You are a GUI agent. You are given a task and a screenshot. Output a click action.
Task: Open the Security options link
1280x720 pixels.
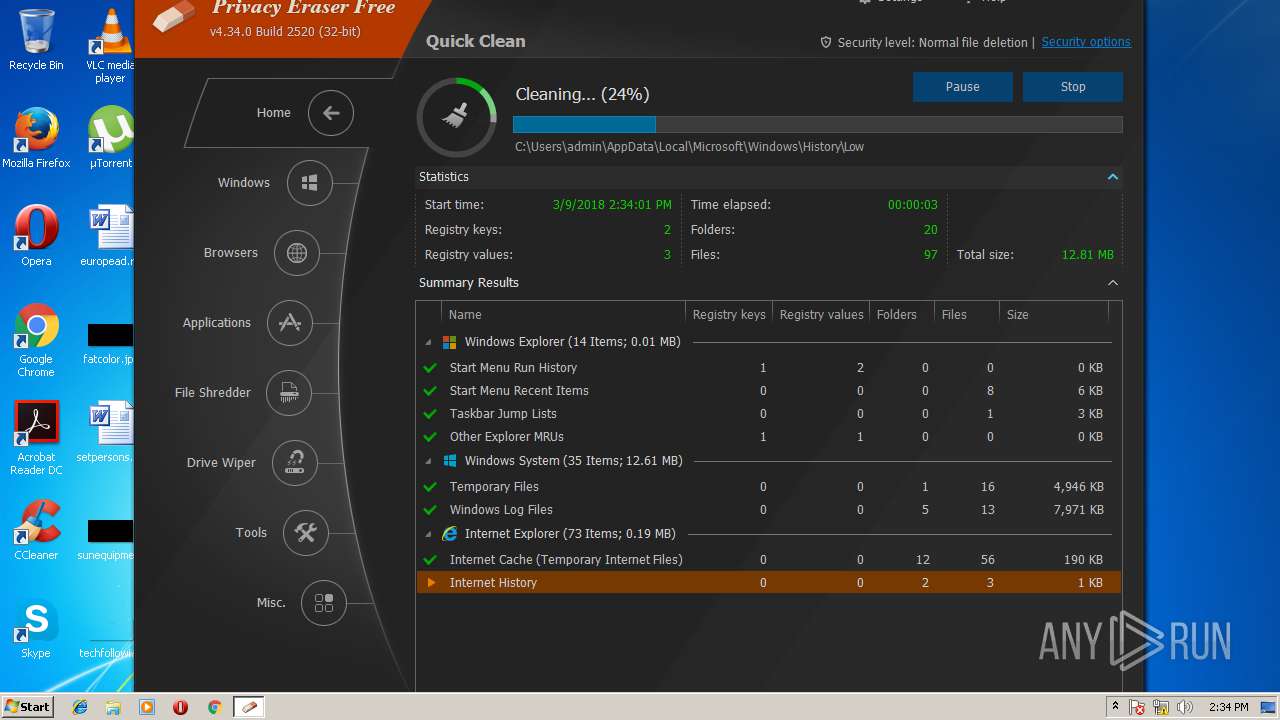1086,42
